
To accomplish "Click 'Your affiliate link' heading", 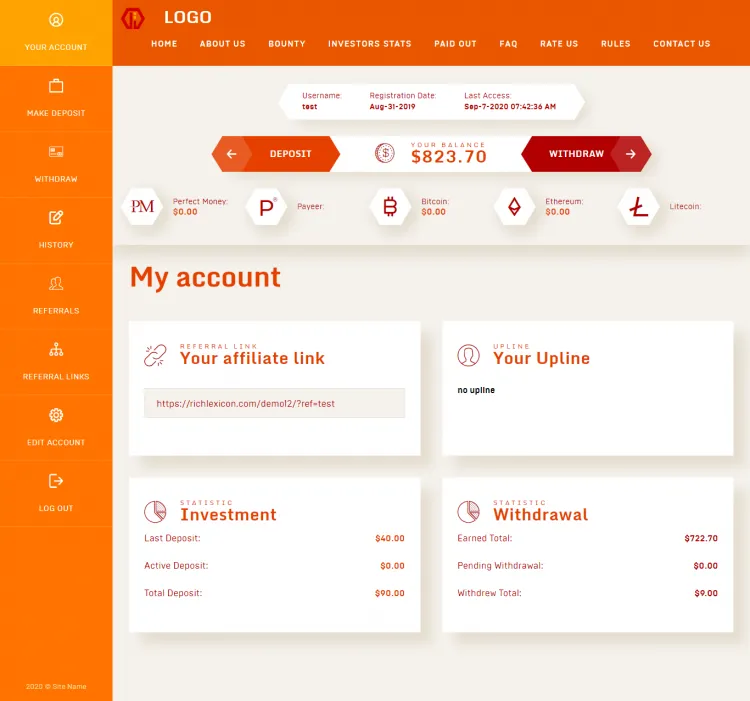I will 252,358.
